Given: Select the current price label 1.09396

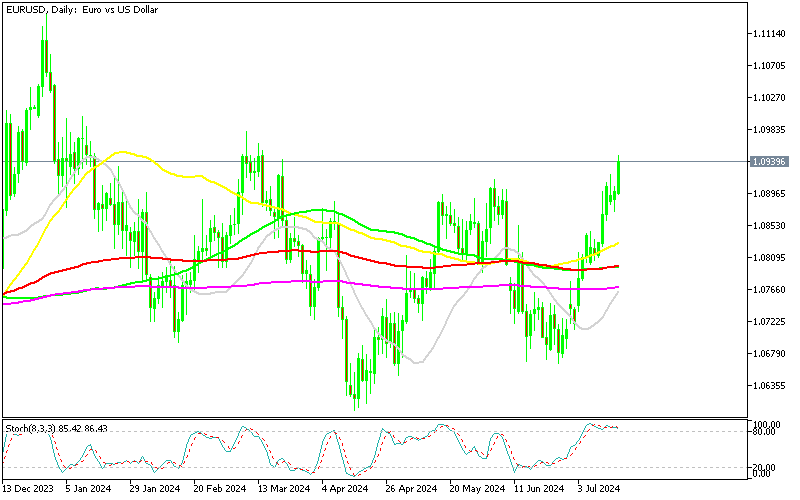Looking at the screenshot, I should (771, 161).
